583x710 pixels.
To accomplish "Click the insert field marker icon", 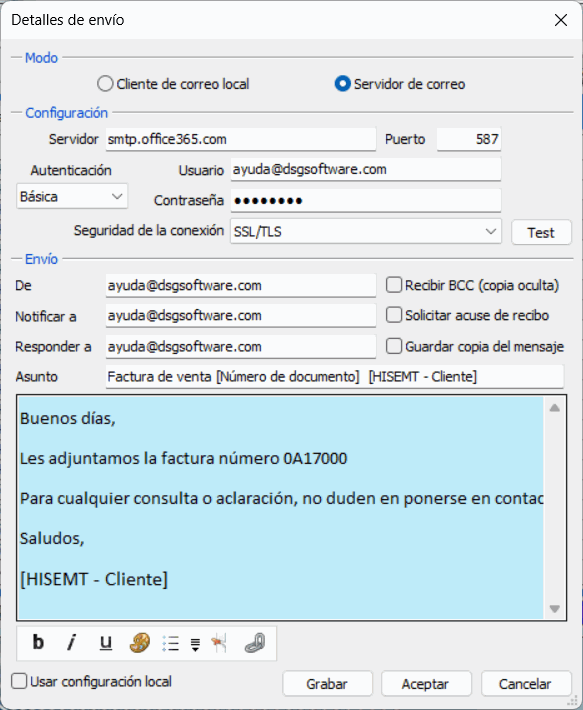I will coord(219,643).
